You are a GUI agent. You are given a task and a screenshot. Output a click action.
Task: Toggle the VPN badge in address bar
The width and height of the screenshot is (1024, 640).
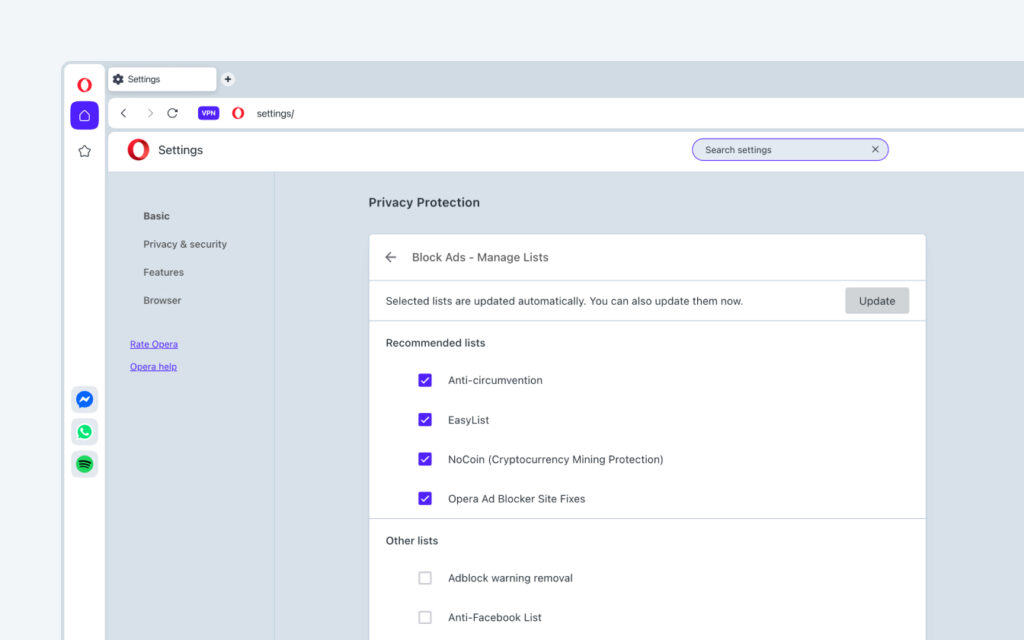coord(208,113)
